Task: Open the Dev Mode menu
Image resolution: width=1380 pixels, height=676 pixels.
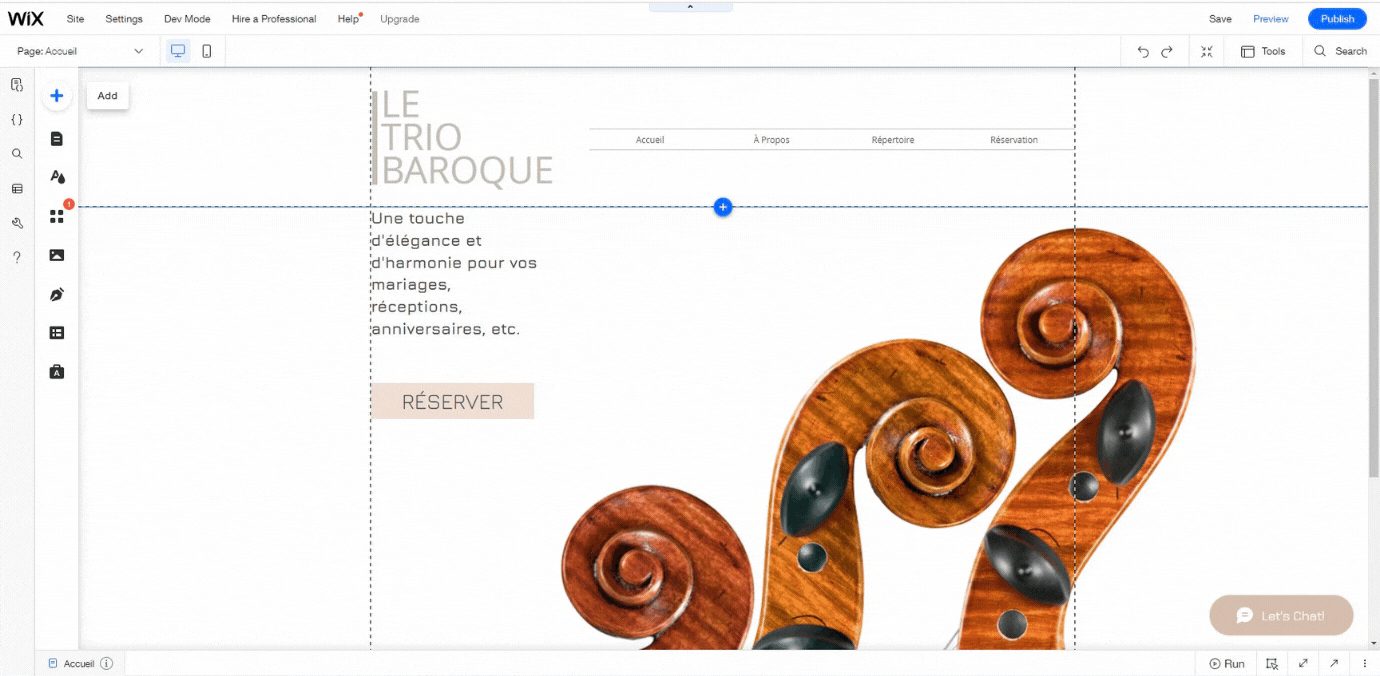Action: point(187,19)
